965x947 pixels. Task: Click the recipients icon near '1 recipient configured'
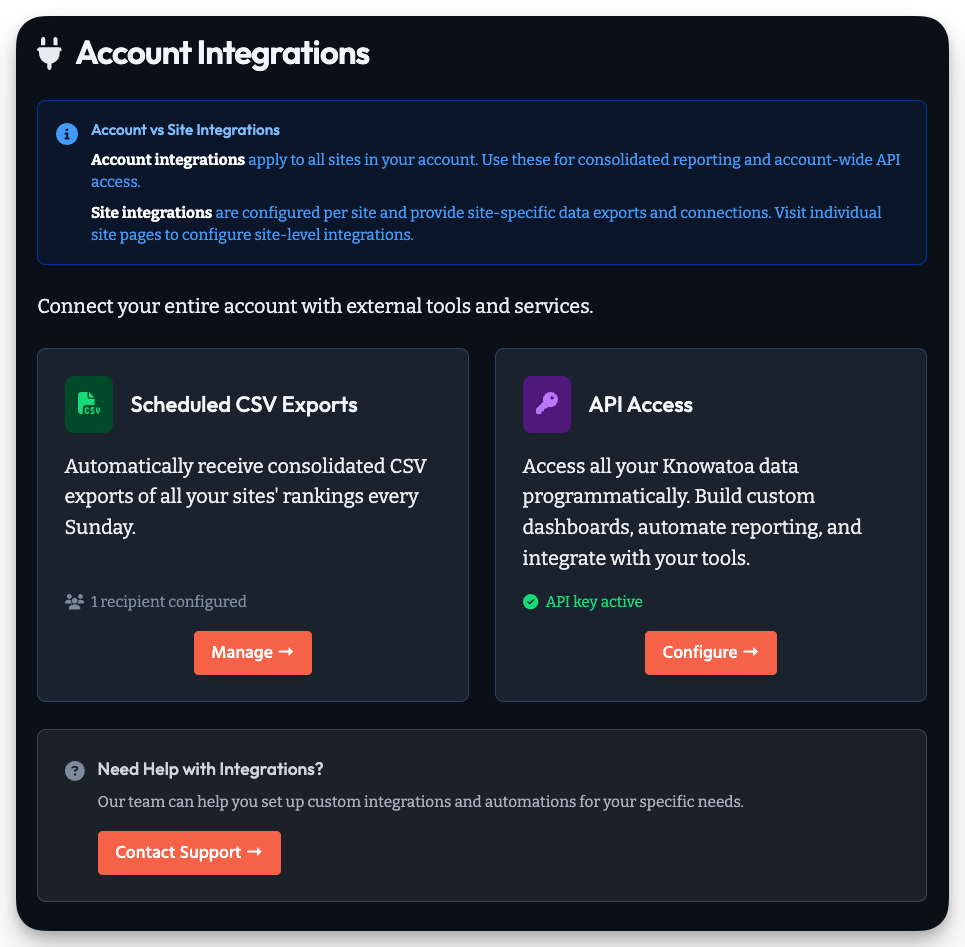pos(73,601)
